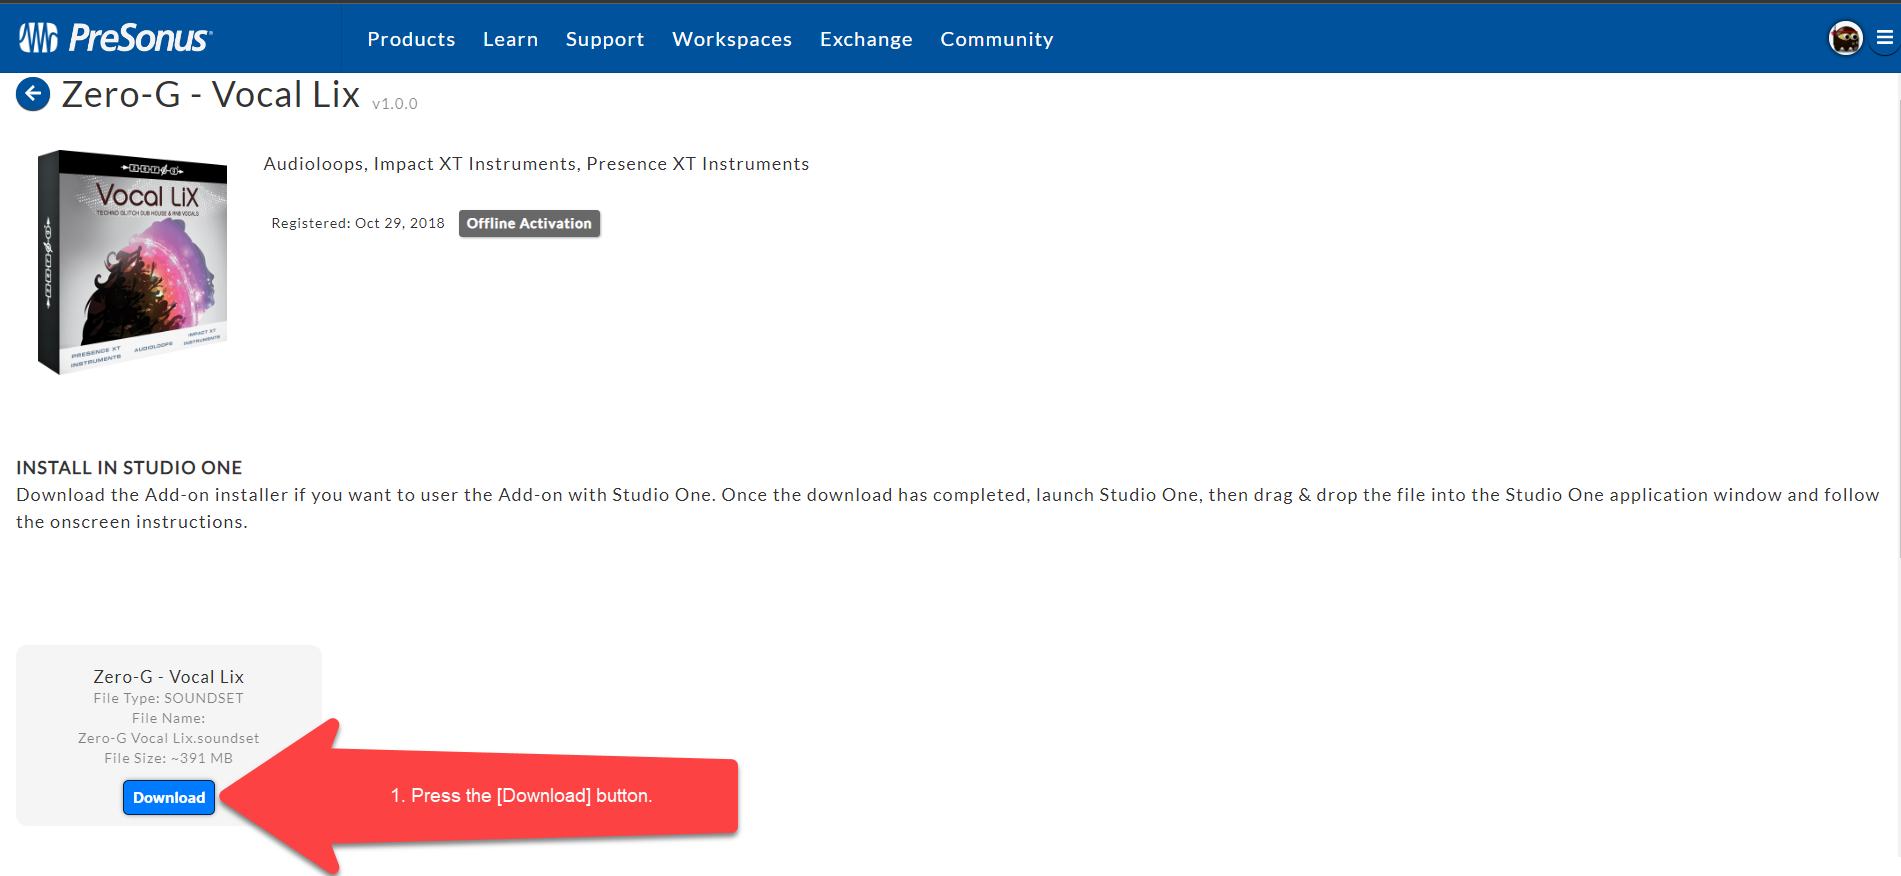The height and width of the screenshot is (876, 1901).
Task: Open the Exchange nav item
Action: click(x=865, y=39)
